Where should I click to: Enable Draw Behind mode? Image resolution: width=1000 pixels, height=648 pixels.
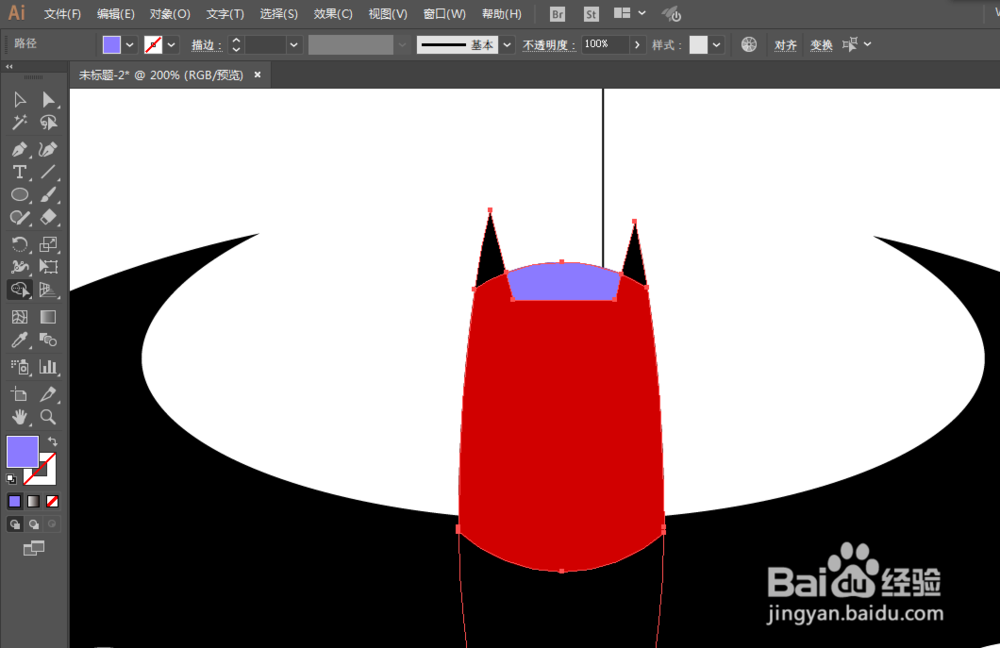33,524
